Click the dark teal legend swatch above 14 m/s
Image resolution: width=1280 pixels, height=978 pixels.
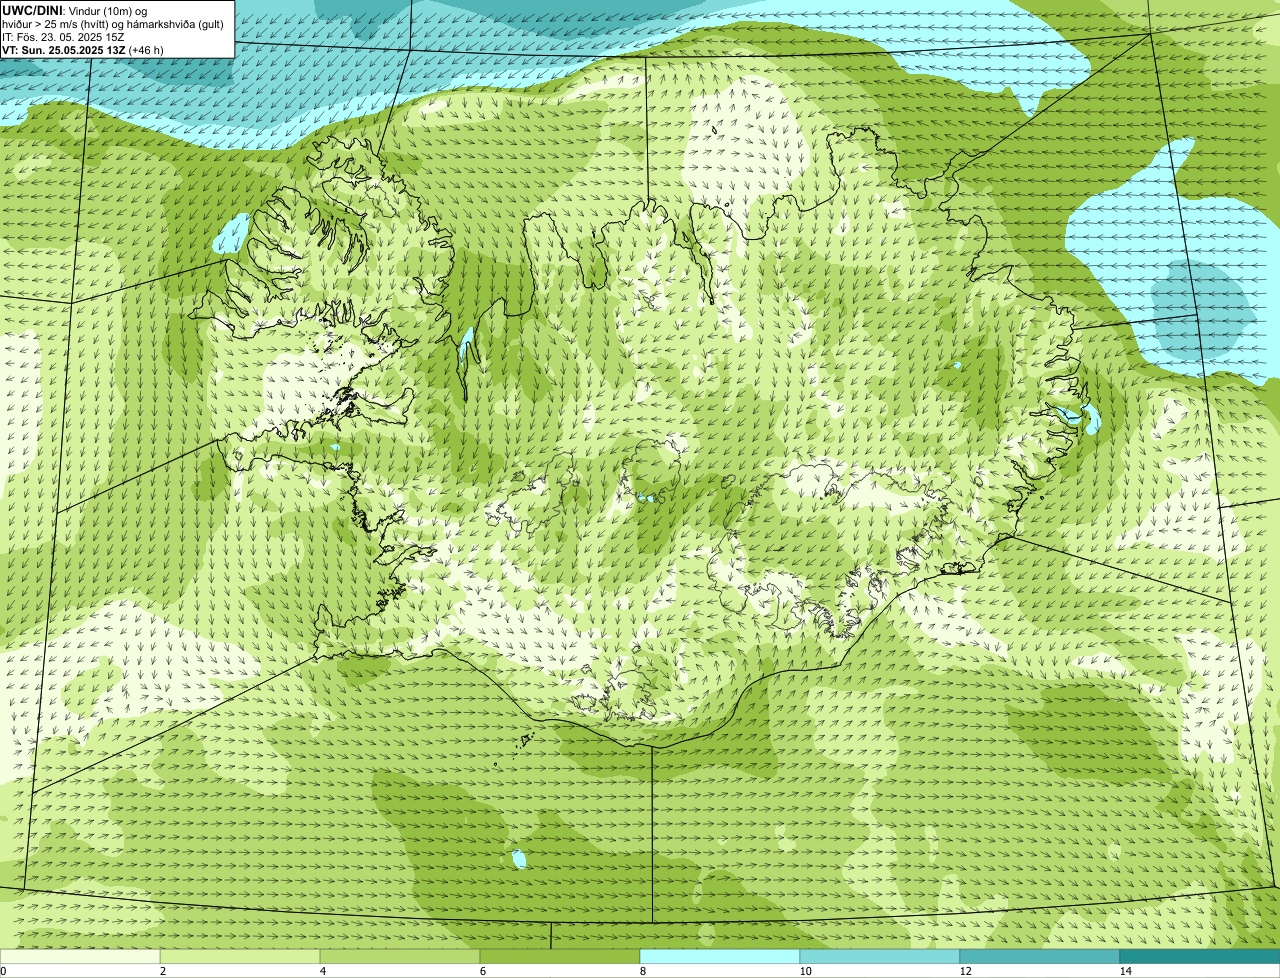click(x=1200, y=956)
